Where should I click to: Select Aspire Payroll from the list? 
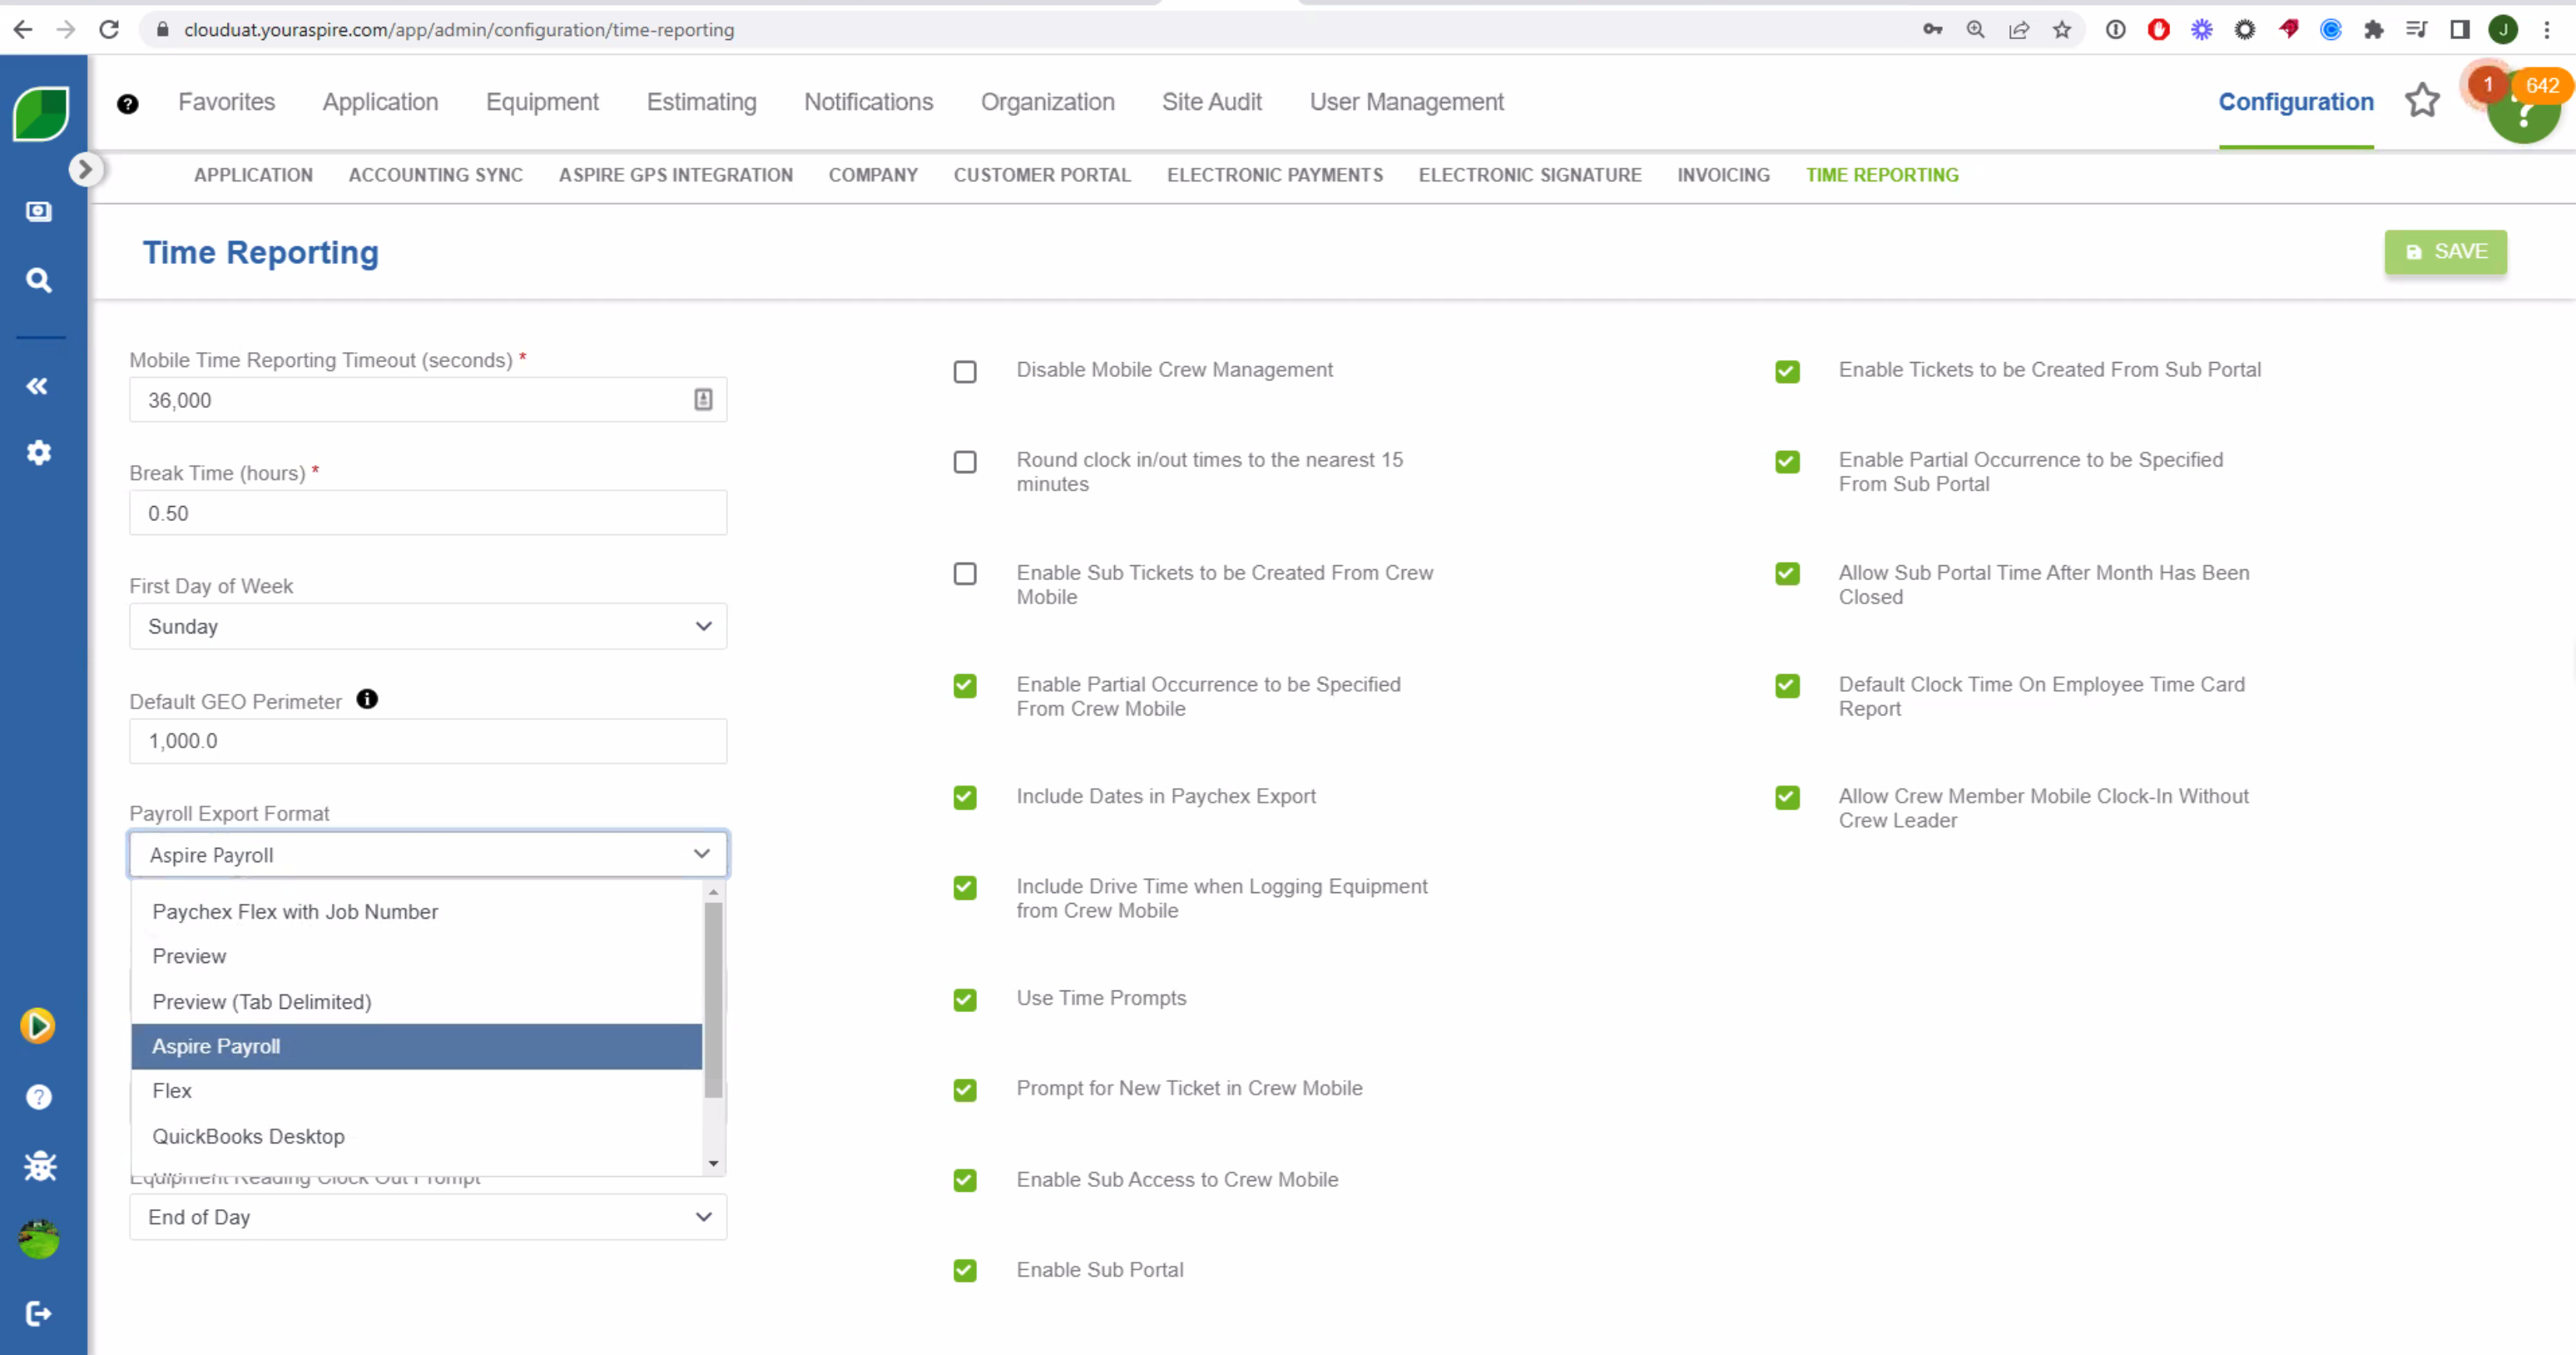[417, 1046]
